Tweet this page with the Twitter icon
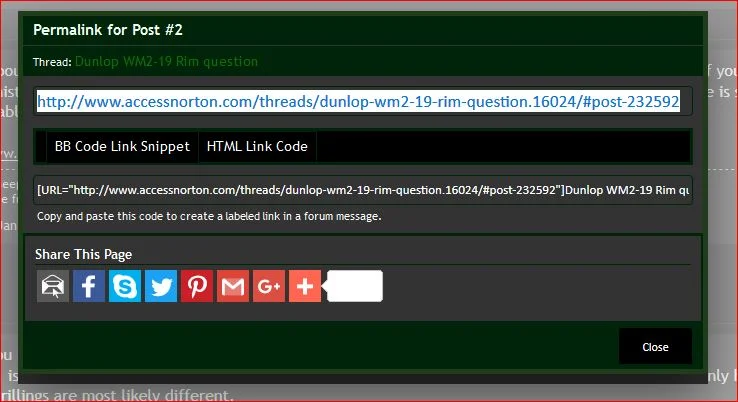738x402 pixels. tap(161, 286)
